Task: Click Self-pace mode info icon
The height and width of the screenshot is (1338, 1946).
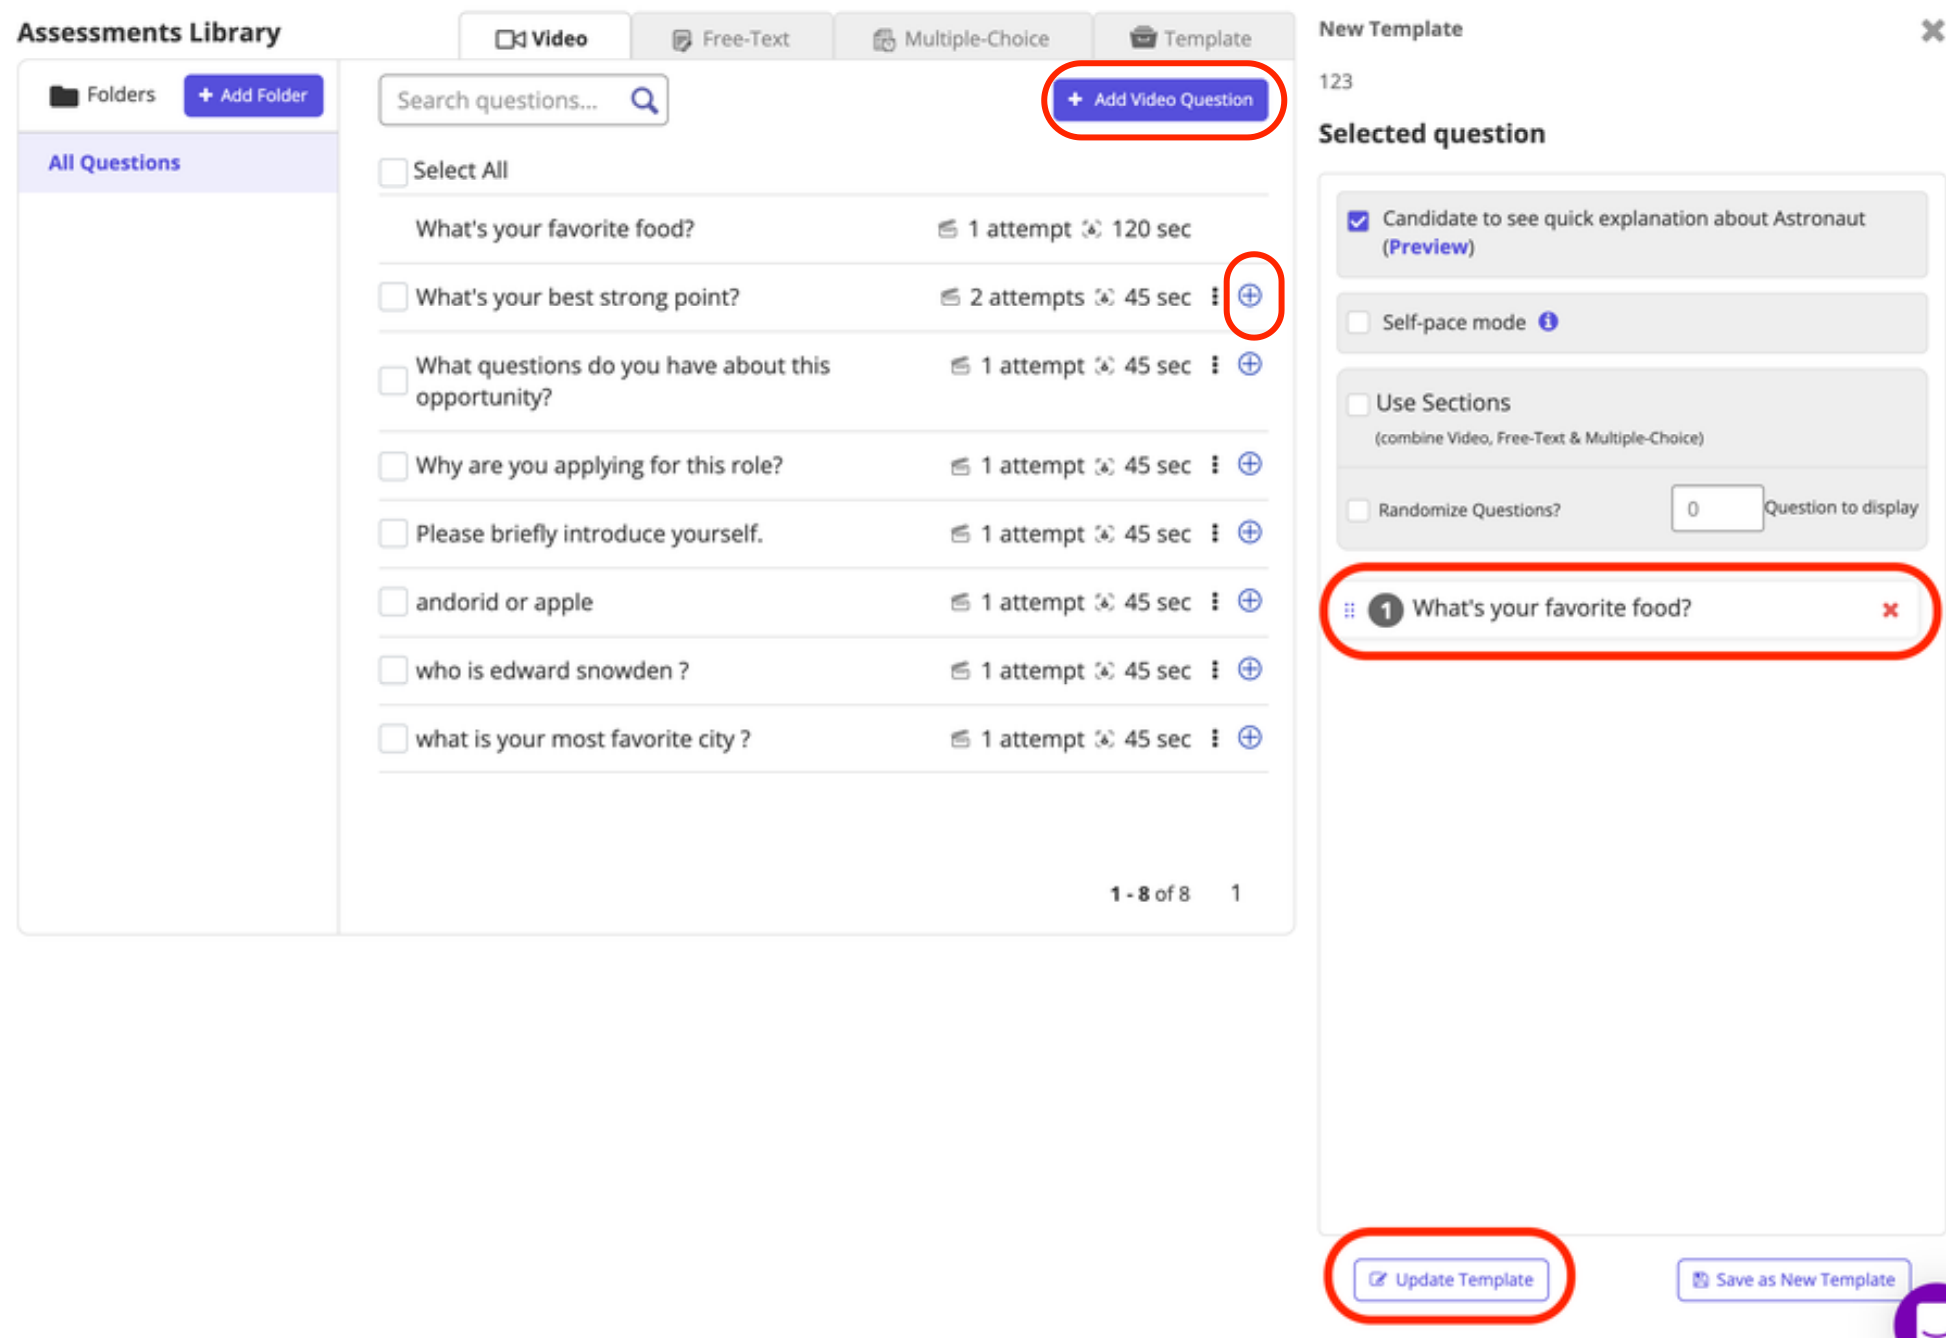Action: 1548,321
